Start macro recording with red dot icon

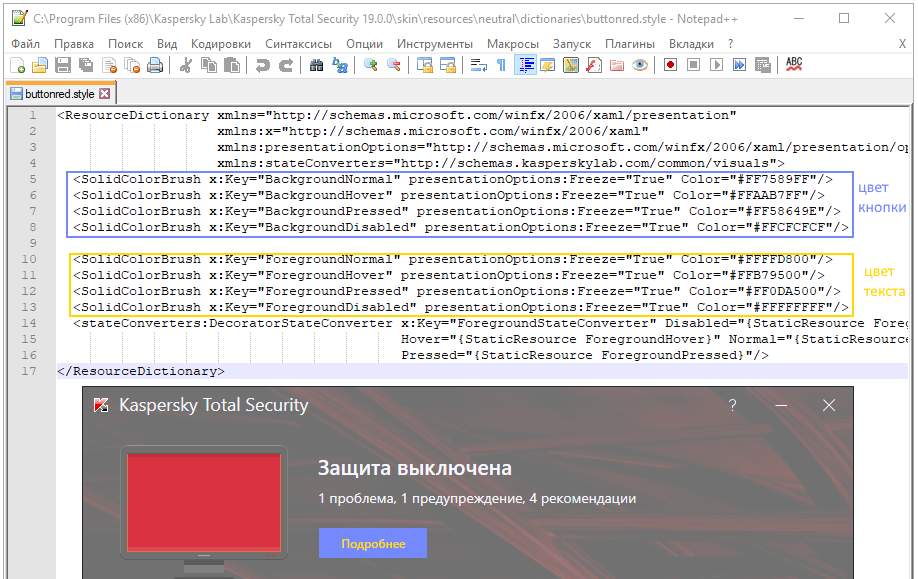[x=669, y=66]
